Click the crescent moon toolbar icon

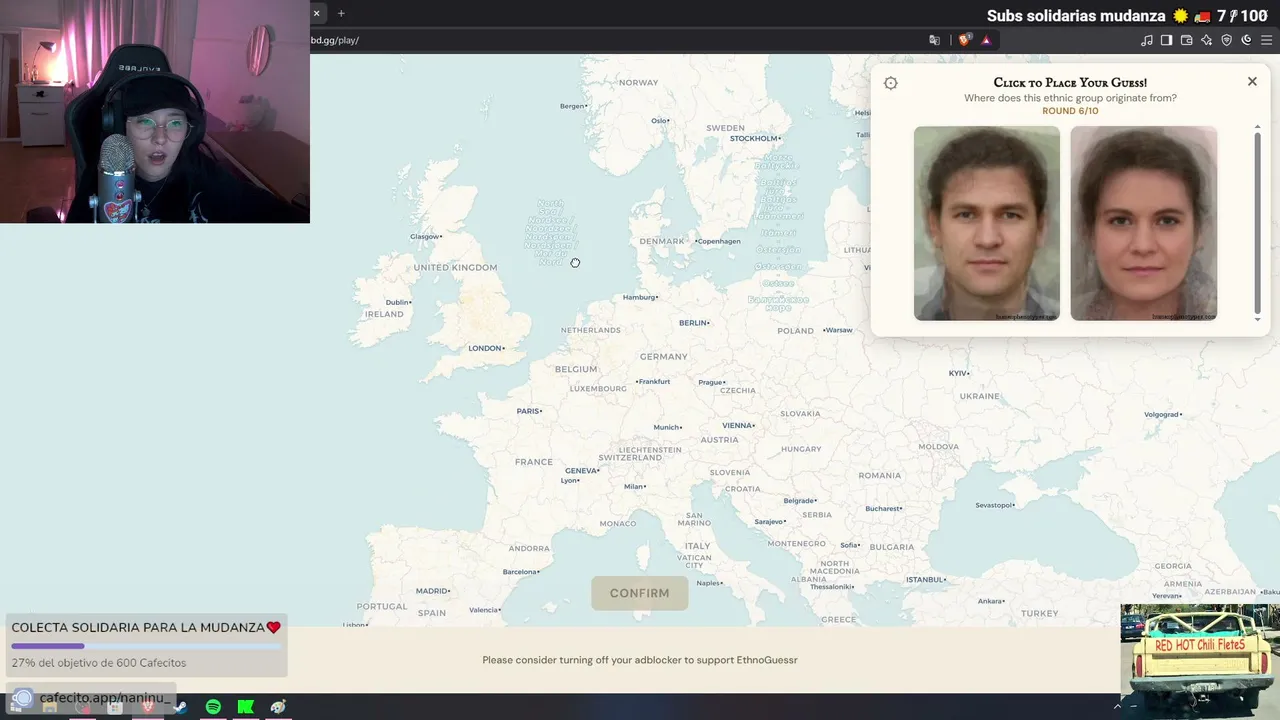point(1246,40)
